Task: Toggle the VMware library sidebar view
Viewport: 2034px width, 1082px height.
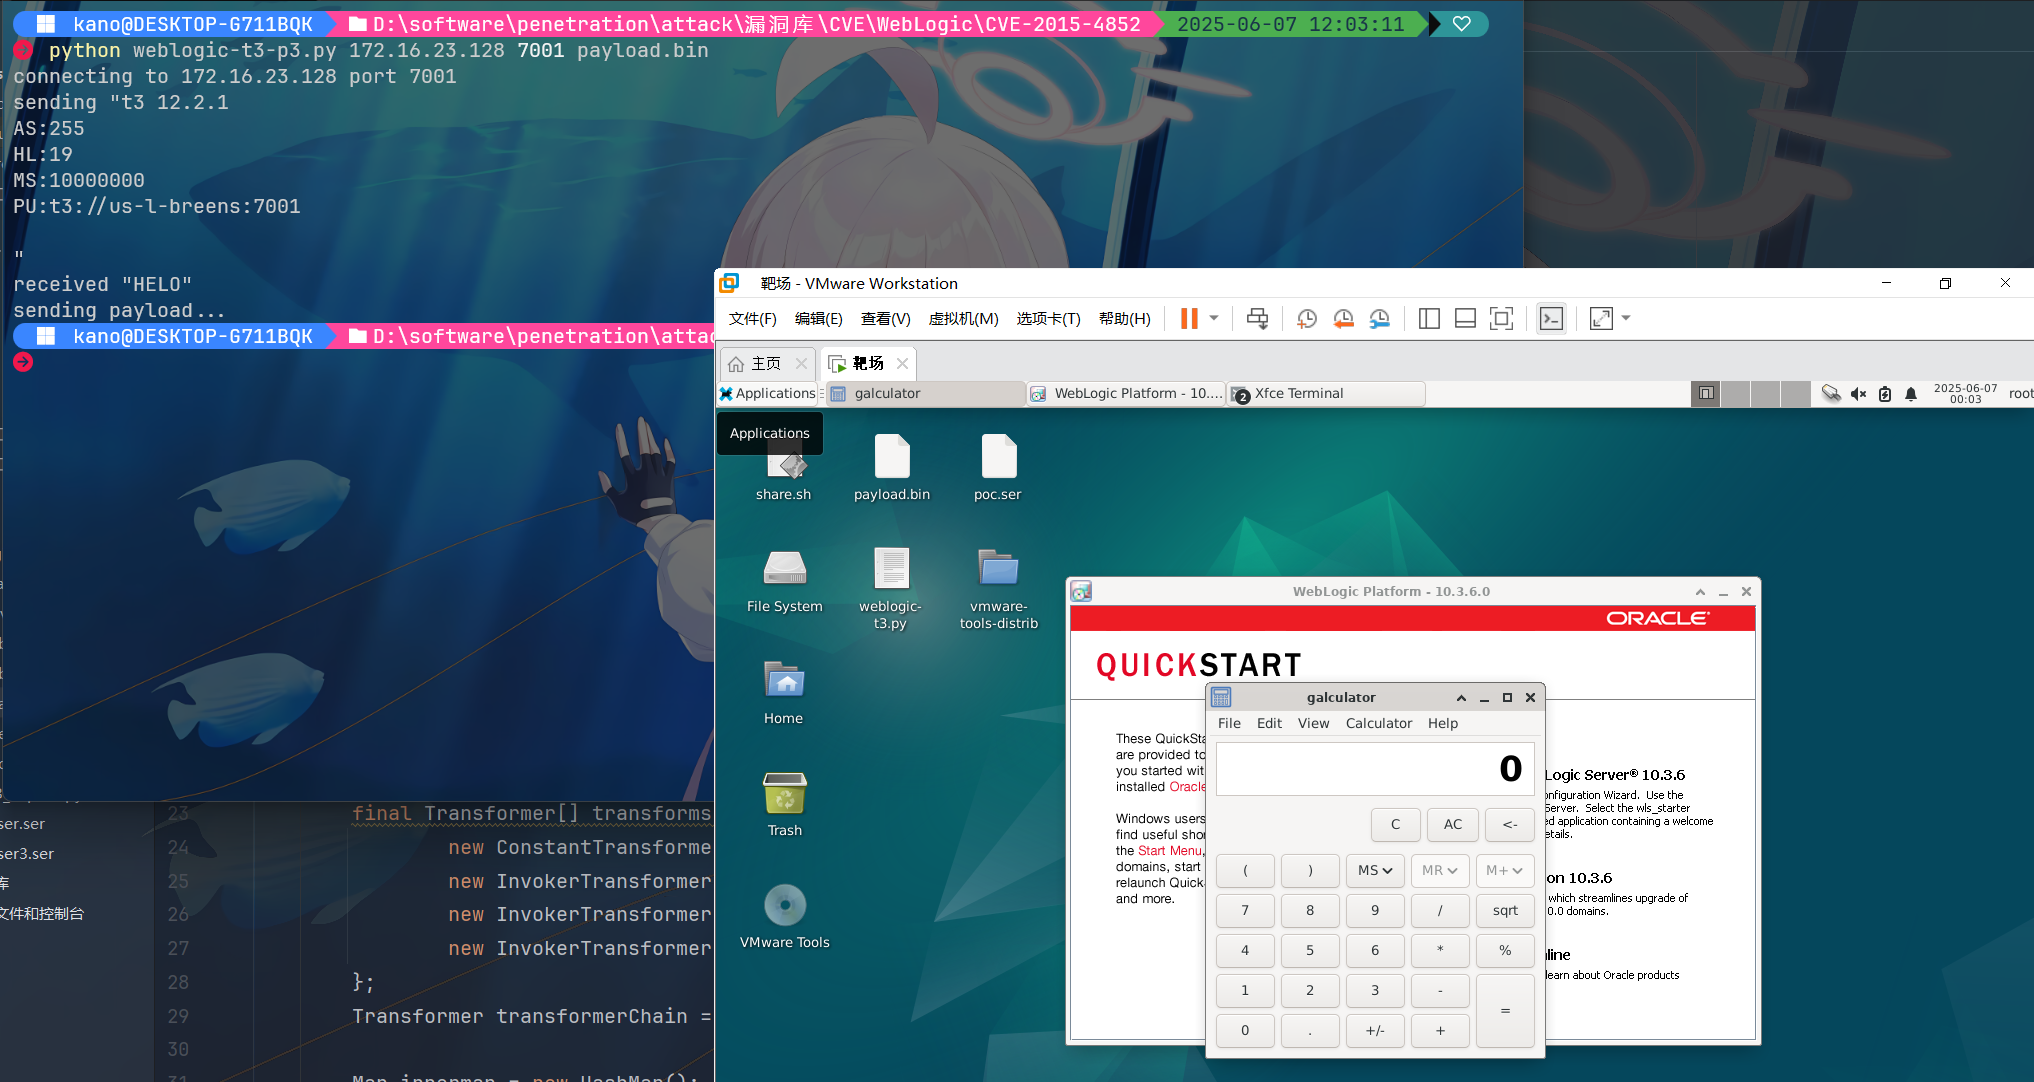Action: [1429, 319]
